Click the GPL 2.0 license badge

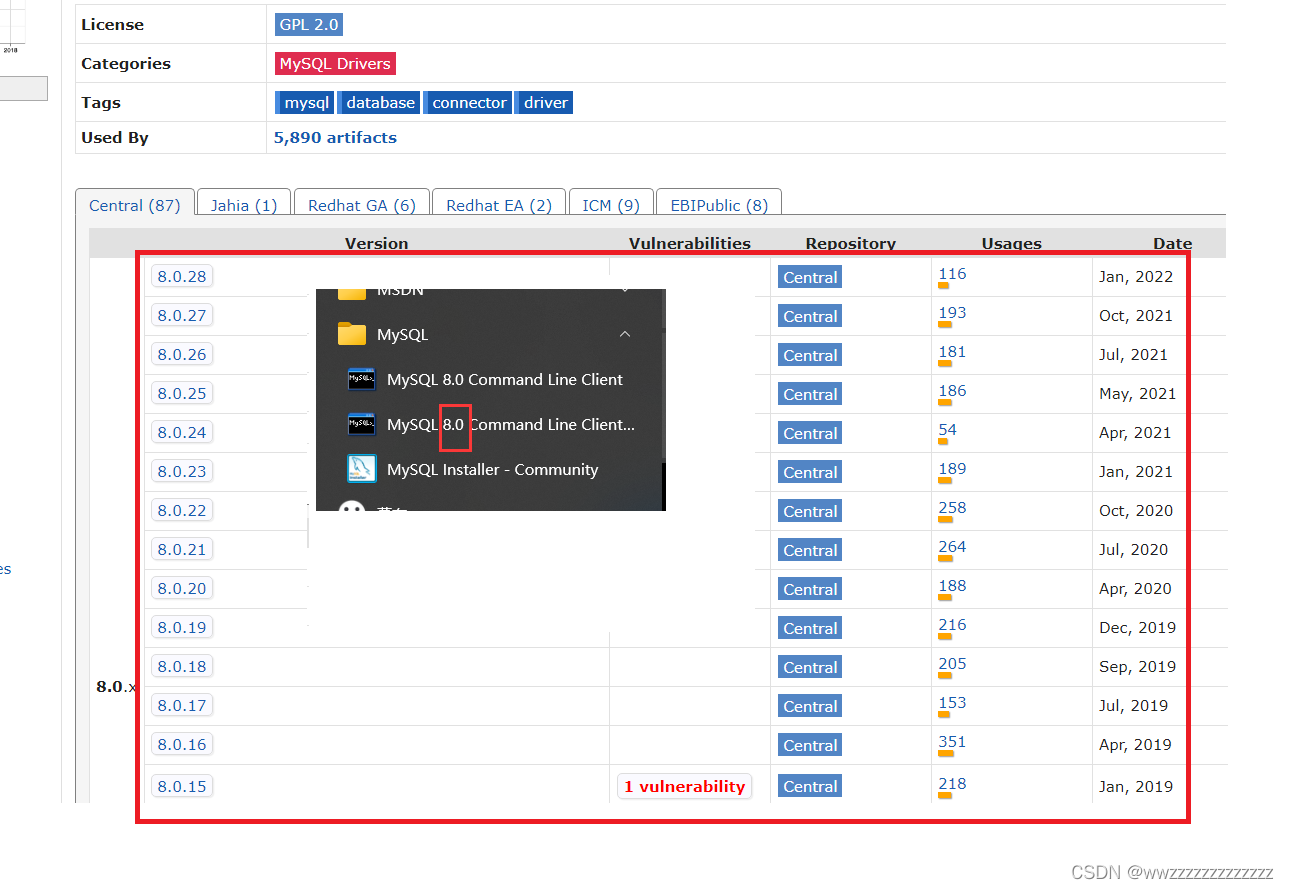(x=309, y=25)
